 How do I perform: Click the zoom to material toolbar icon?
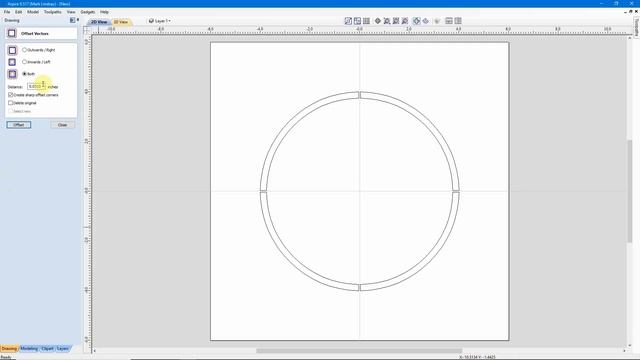(x=396, y=21)
